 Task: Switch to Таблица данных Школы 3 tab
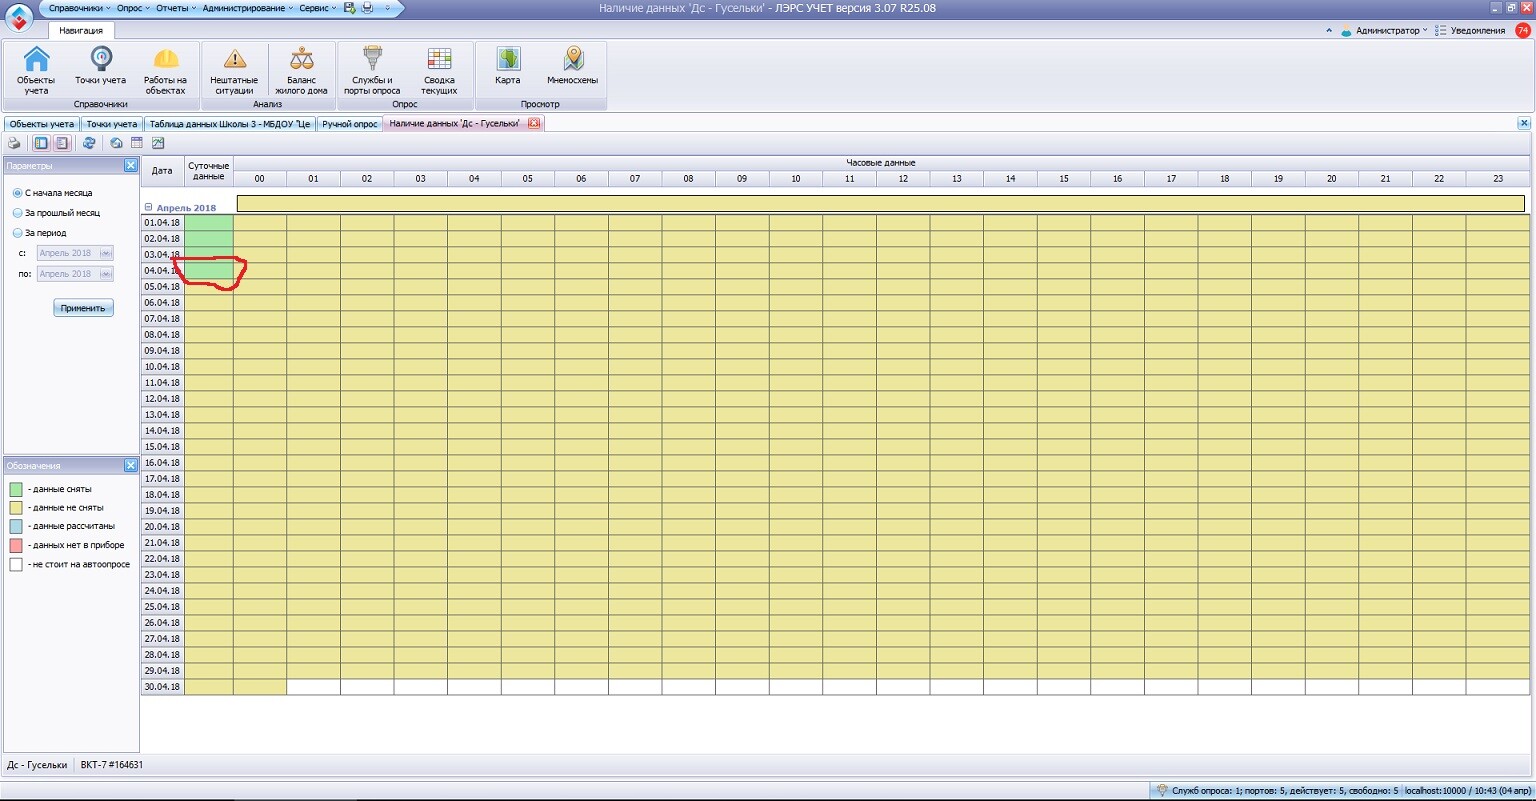[230, 124]
